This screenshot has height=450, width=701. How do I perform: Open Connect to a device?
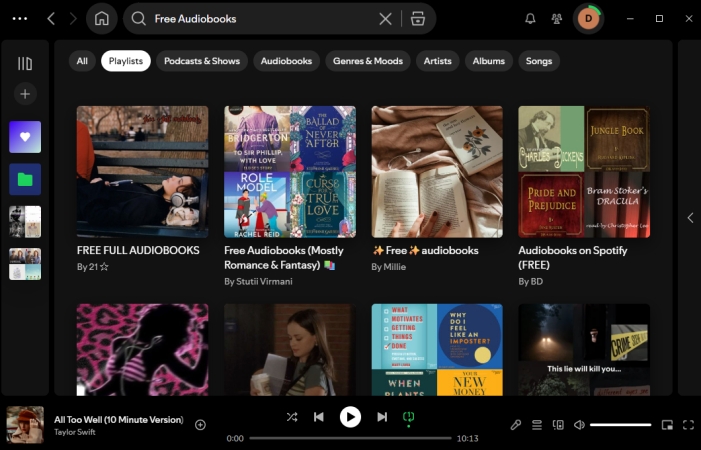[x=558, y=425]
